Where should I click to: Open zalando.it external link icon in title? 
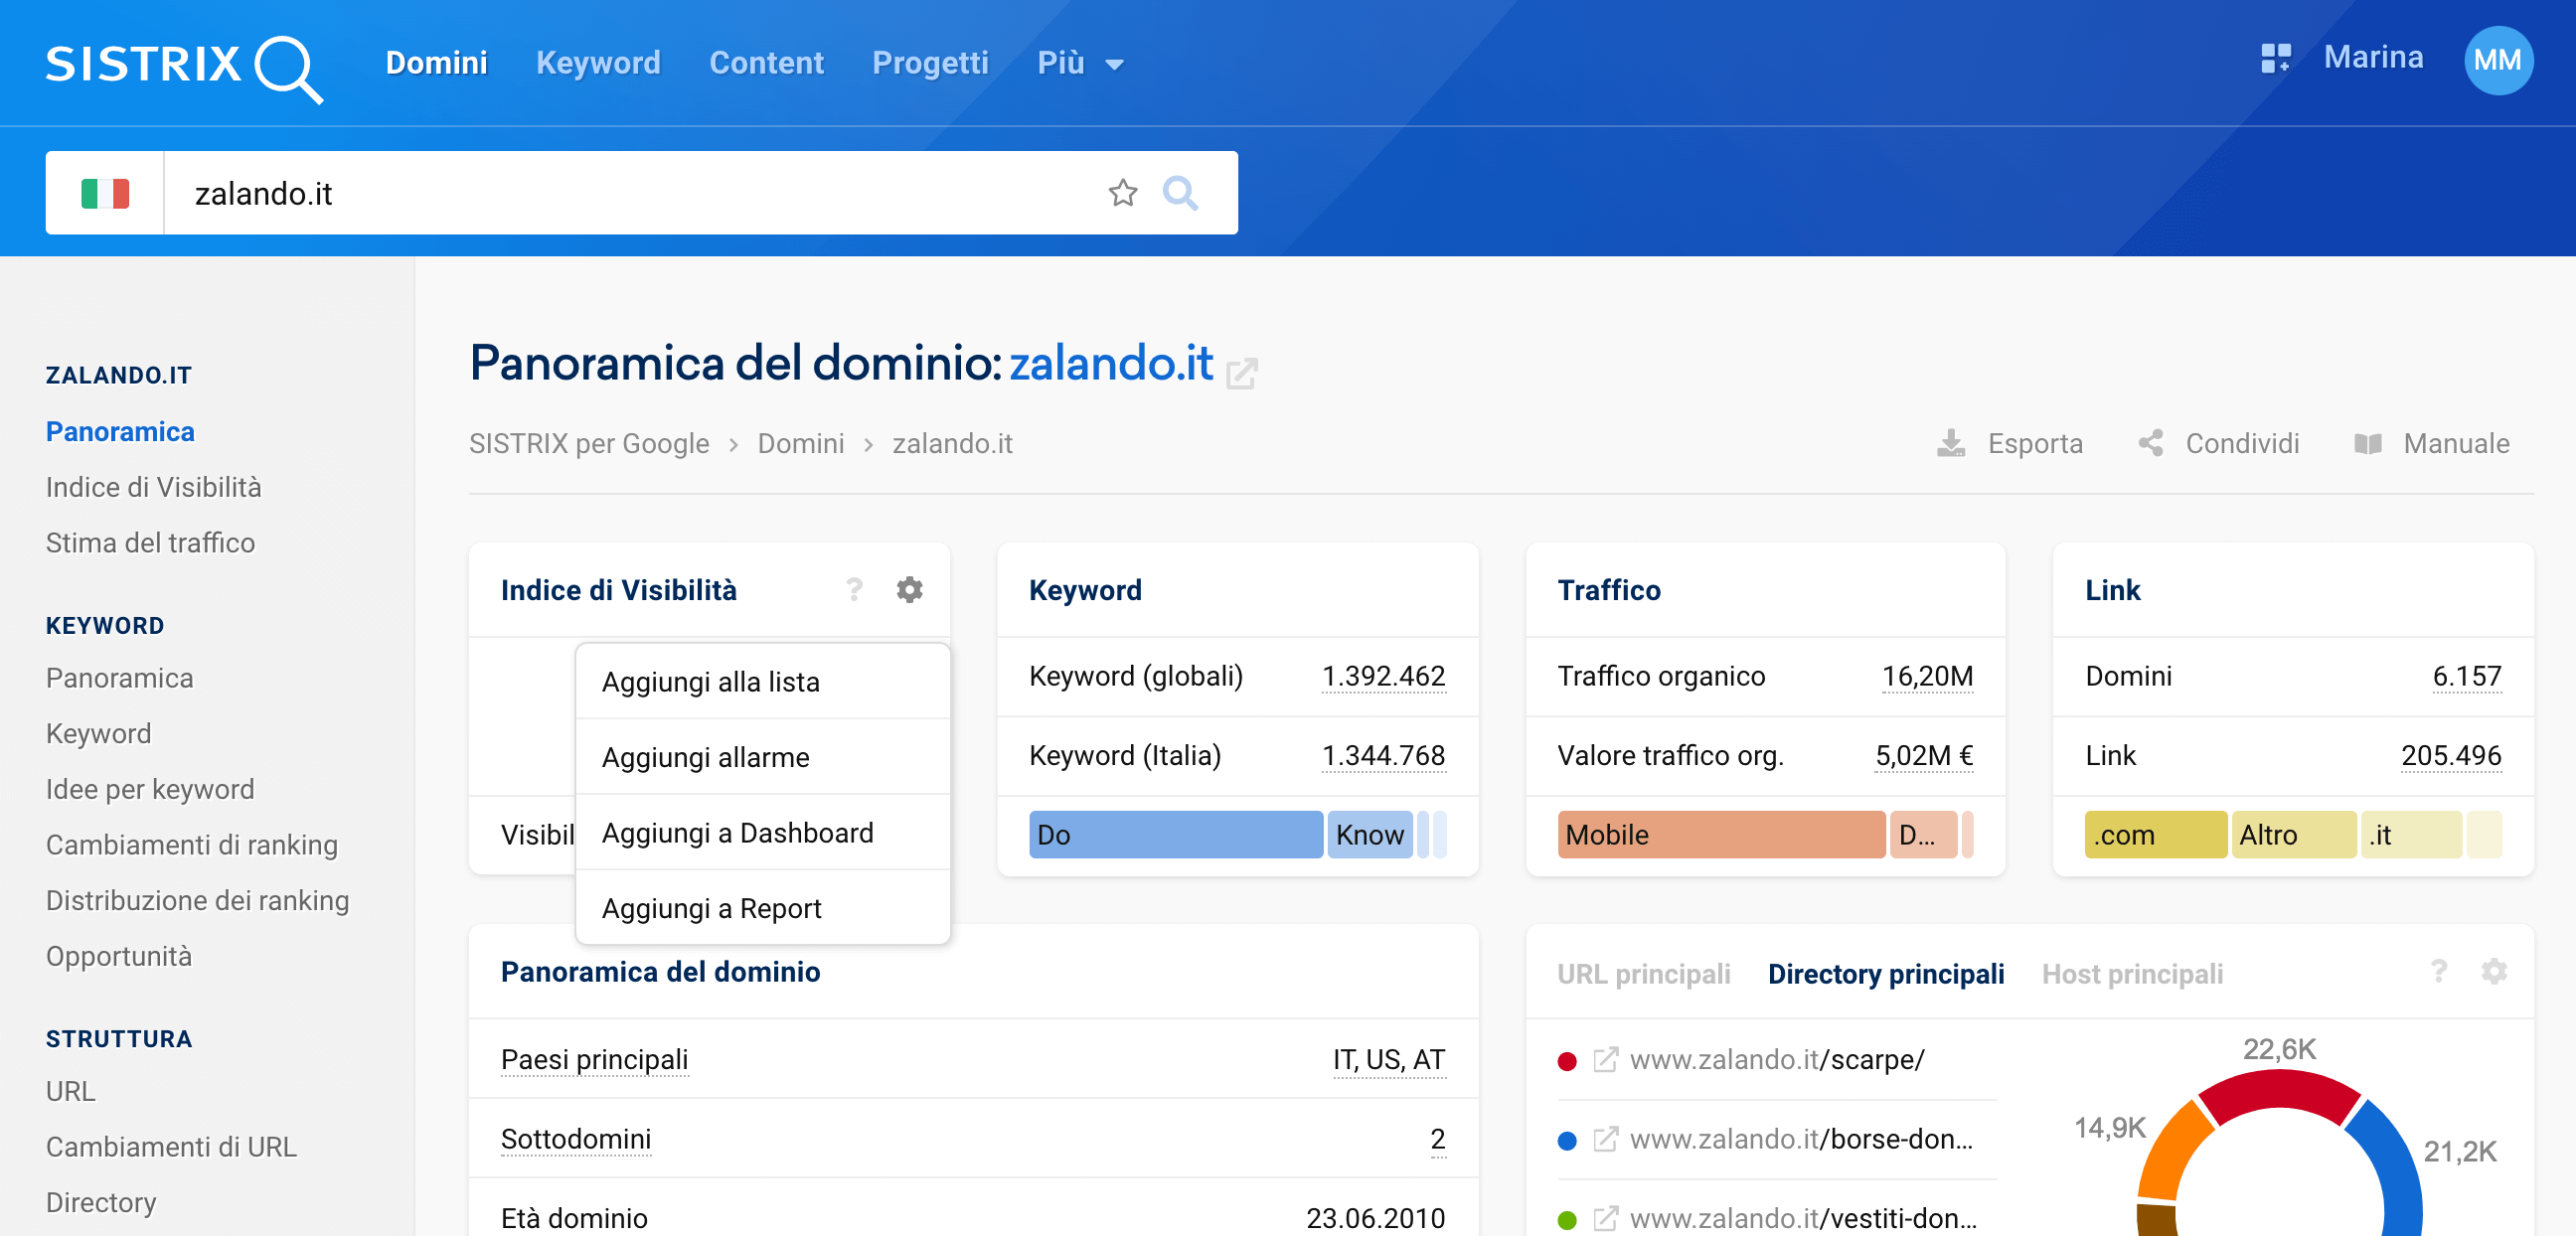(x=1241, y=373)
